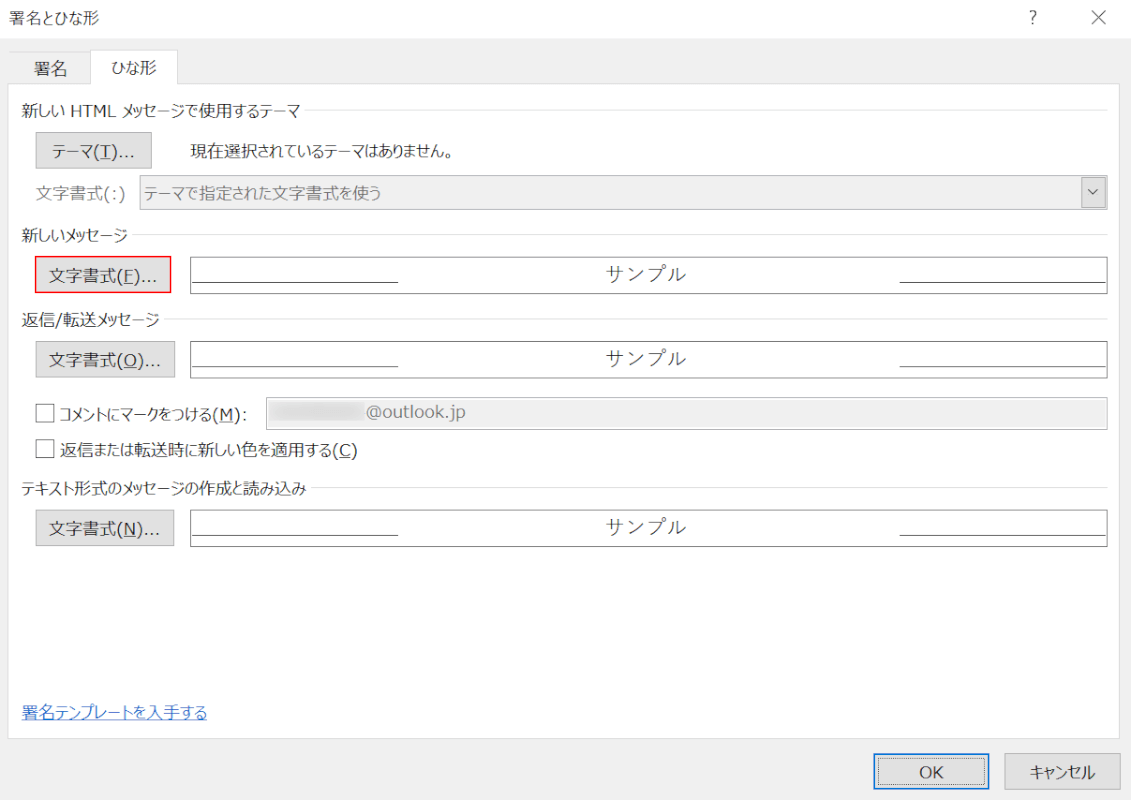Click the テキスト形式 sample preview box
1131x800 pixels.
coord(648,528)
